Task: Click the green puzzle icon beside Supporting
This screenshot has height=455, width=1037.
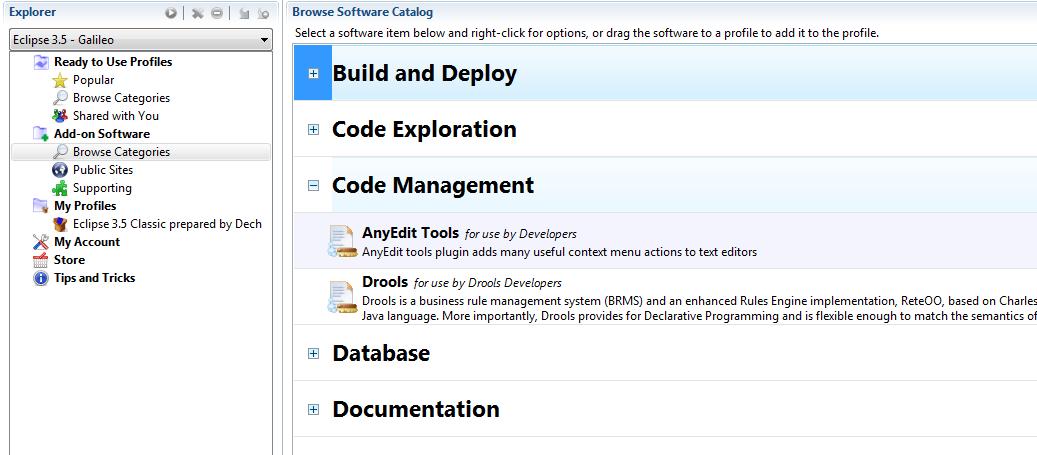Action: [60, 188]
